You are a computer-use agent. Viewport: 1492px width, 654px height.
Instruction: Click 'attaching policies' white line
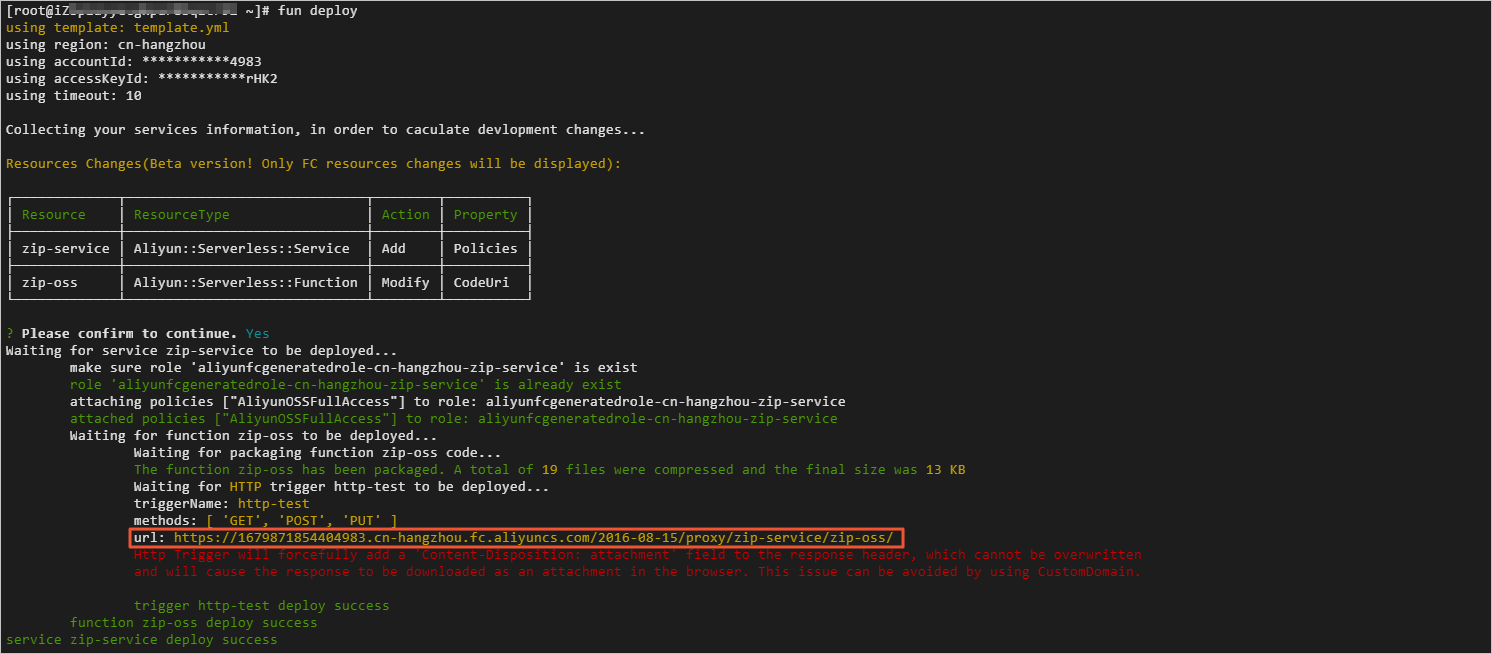coord(458,402)
